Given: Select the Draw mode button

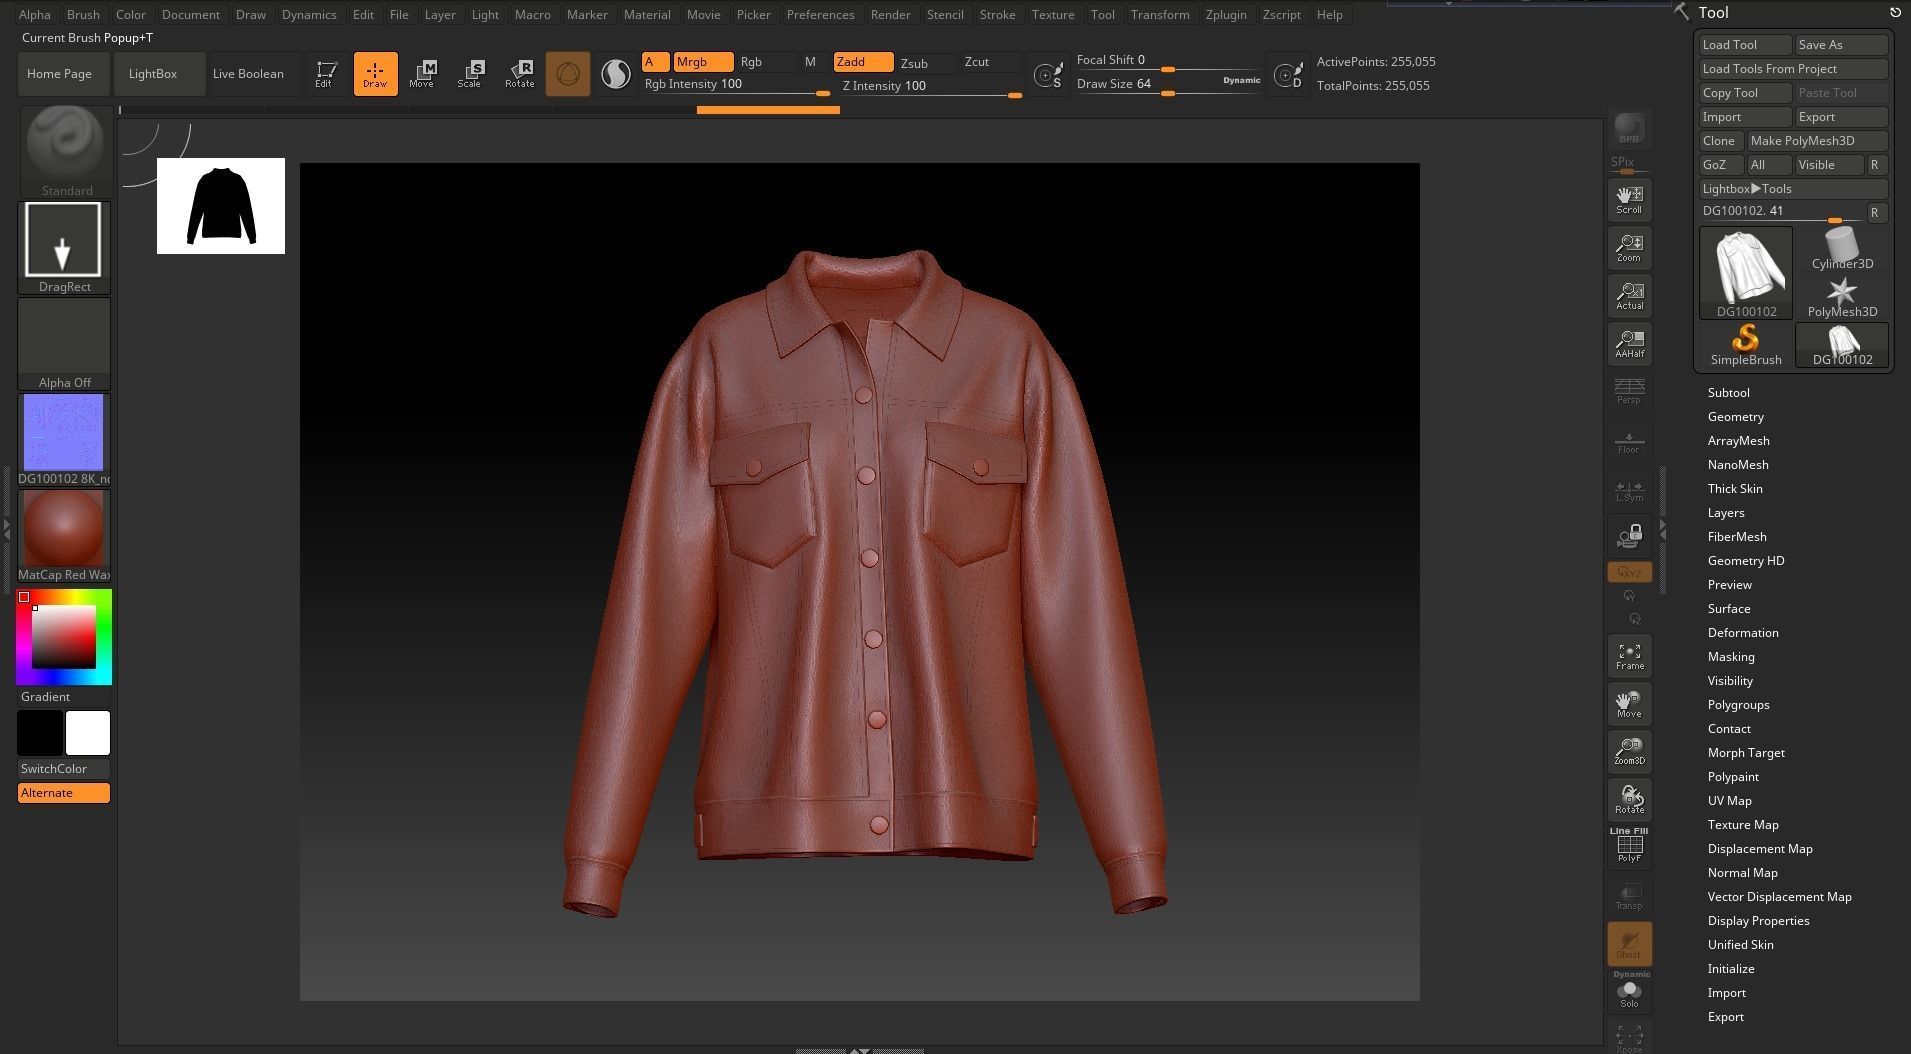Looking at the screenshot, I should [x=375, y=74].
